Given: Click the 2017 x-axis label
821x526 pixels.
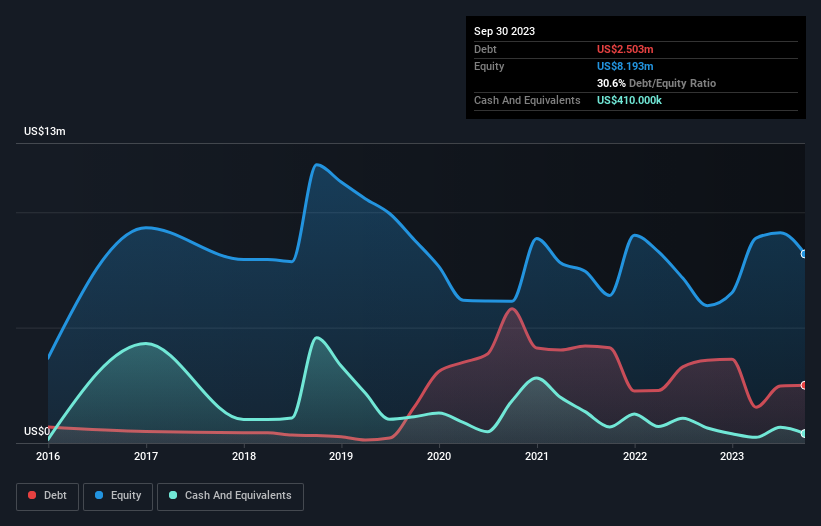Looking at the screenshot, I should coord(146,456).
